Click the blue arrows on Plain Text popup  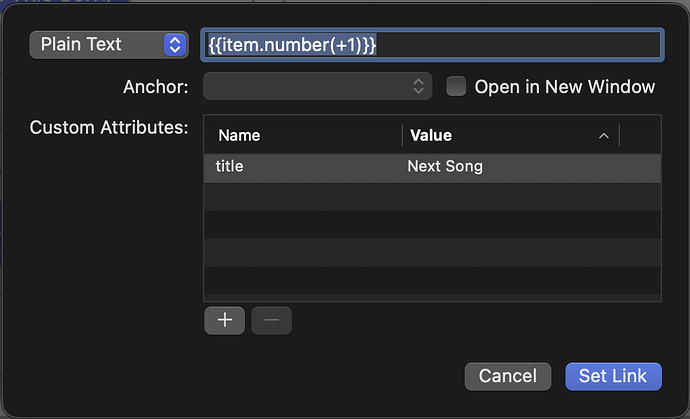175,45
